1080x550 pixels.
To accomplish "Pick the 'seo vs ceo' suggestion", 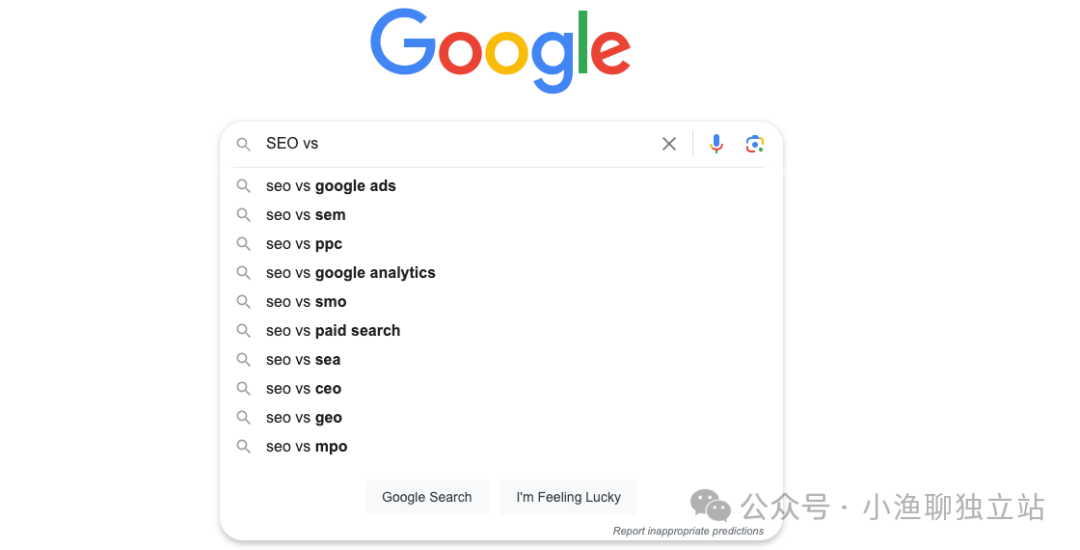I will tap(501, 388).
